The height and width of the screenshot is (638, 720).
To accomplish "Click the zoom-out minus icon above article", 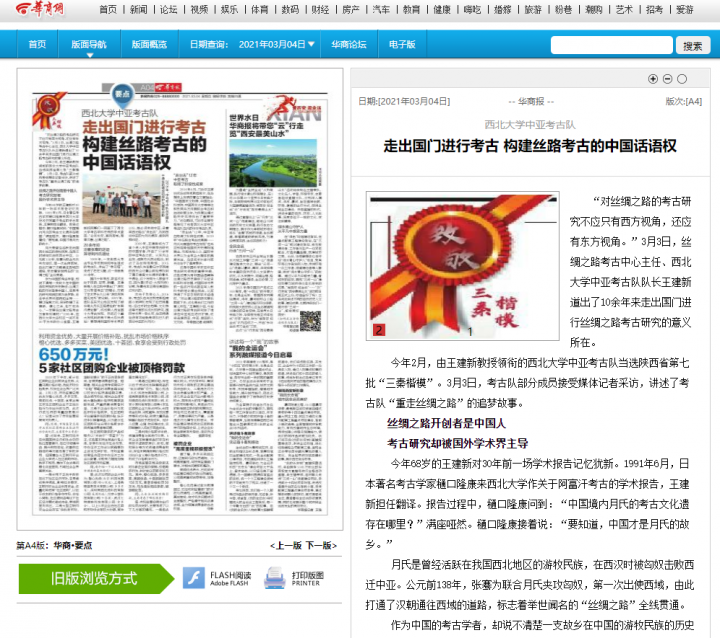I will pos(667,79).
